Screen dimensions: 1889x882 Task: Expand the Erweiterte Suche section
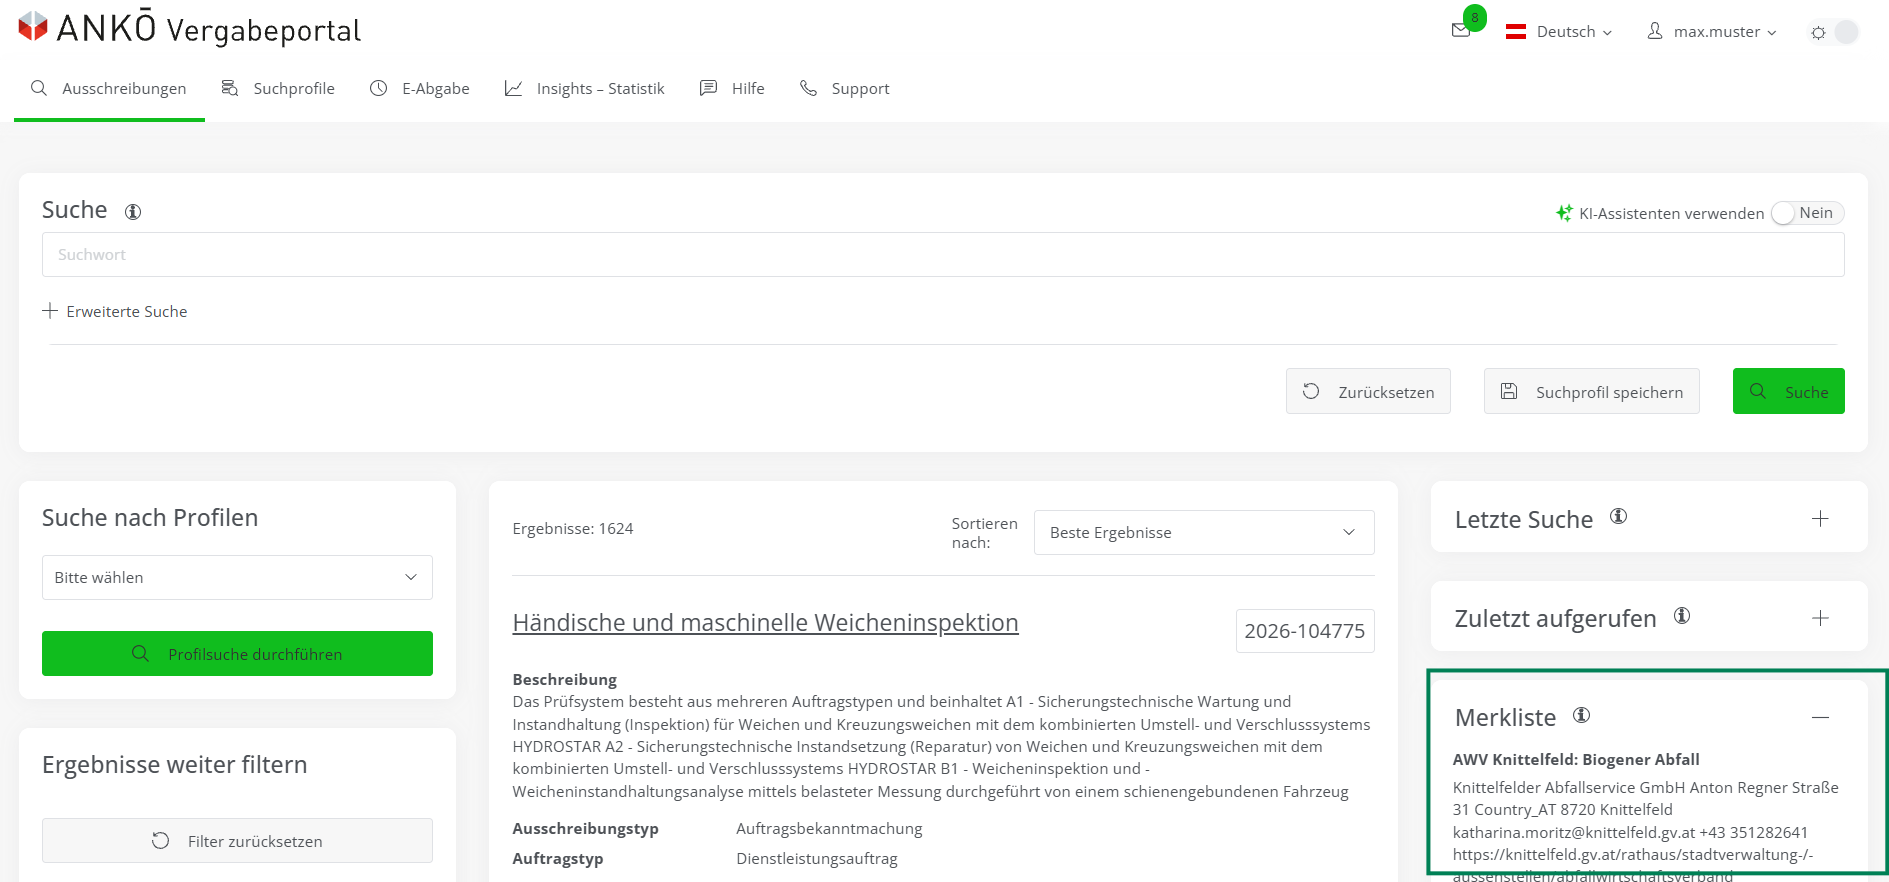(115, 311)
